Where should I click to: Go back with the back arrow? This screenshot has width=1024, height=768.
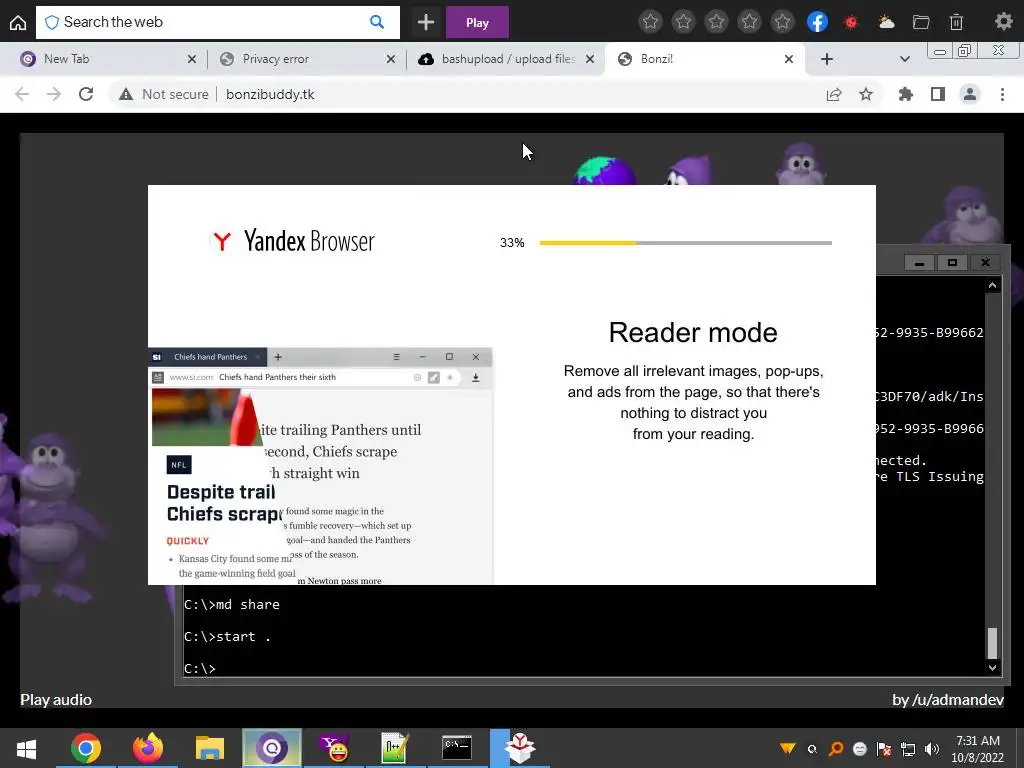point(22,94)
